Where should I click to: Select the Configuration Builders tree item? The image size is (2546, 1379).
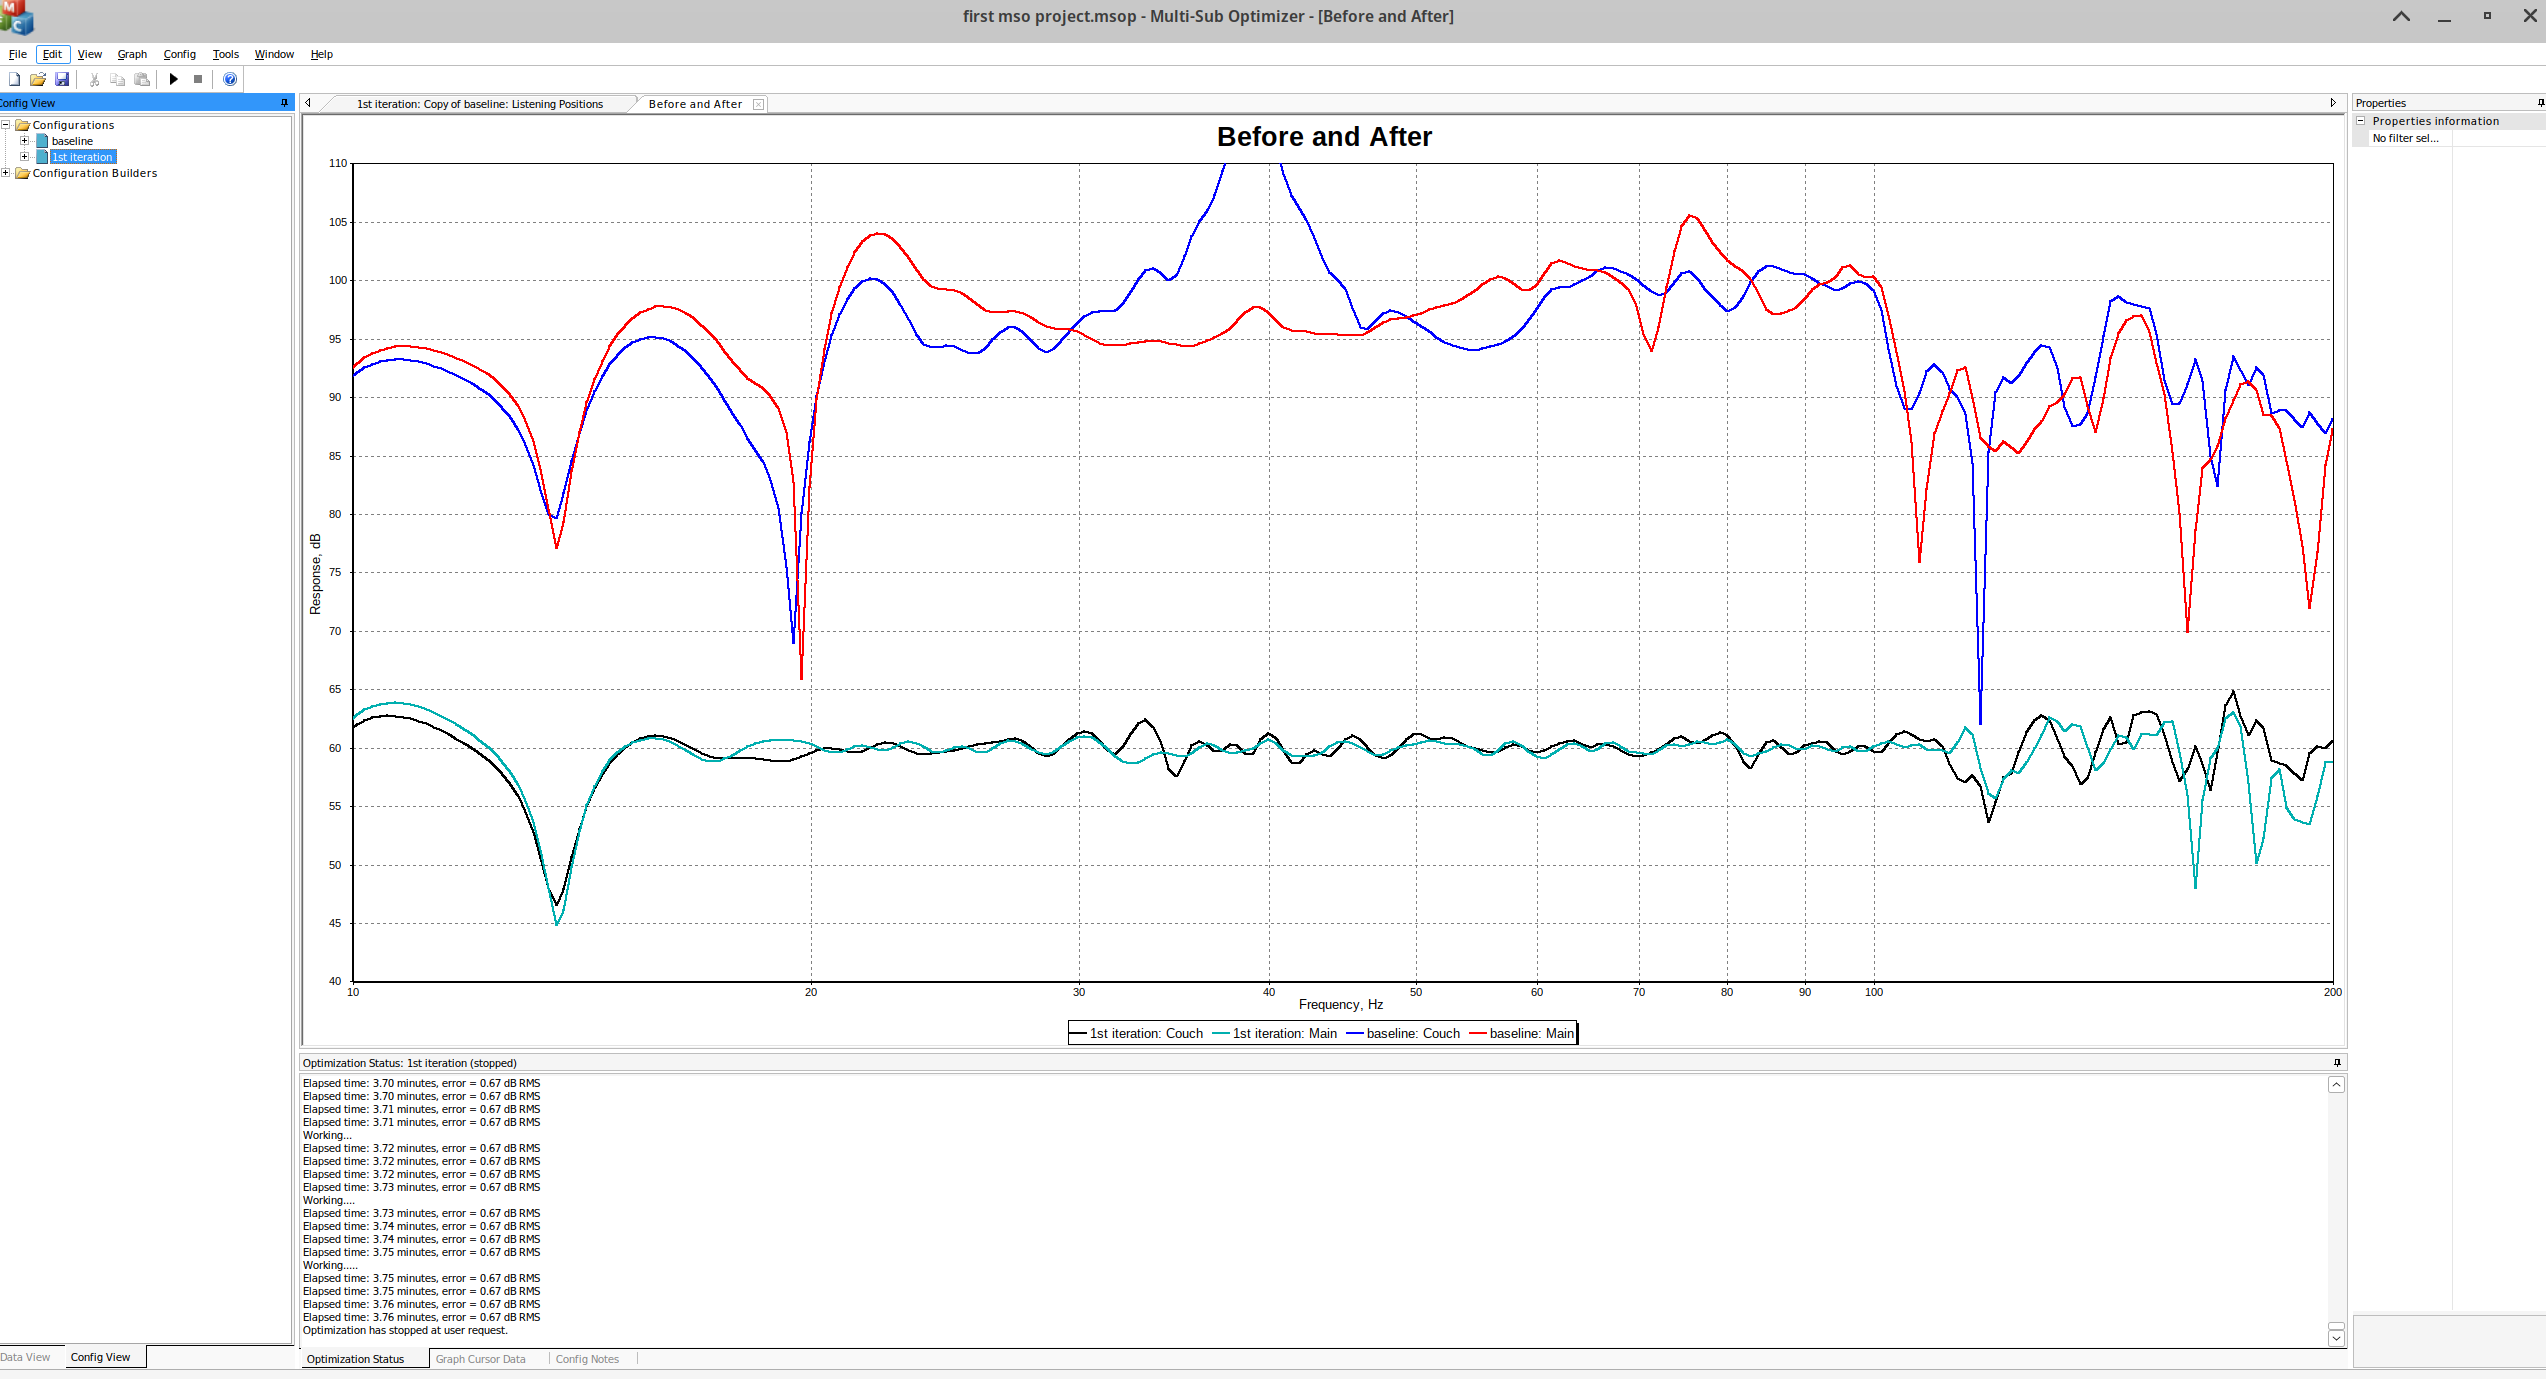coord(95,173)
